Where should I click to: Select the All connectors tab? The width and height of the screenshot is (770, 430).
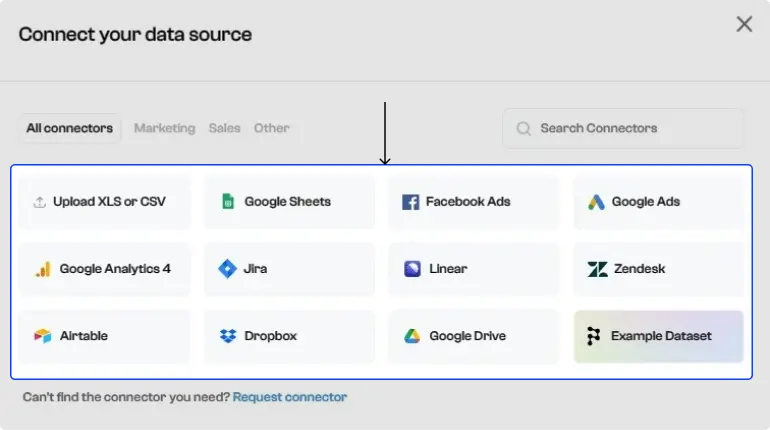pos(69,128)
